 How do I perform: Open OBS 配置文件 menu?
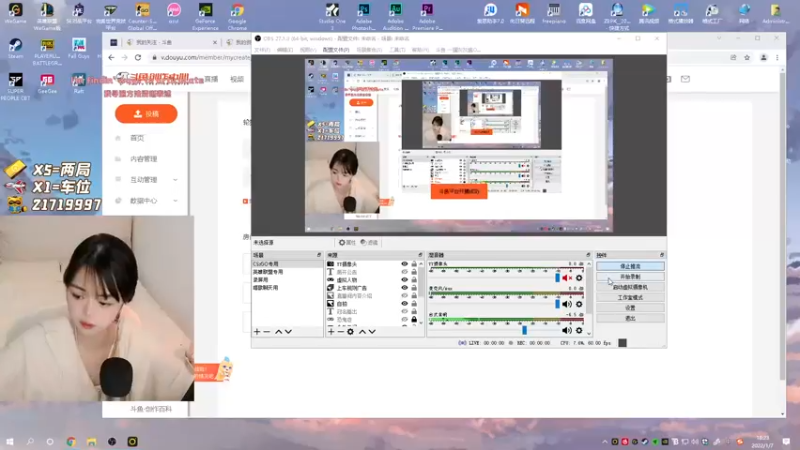click(336, 50)
